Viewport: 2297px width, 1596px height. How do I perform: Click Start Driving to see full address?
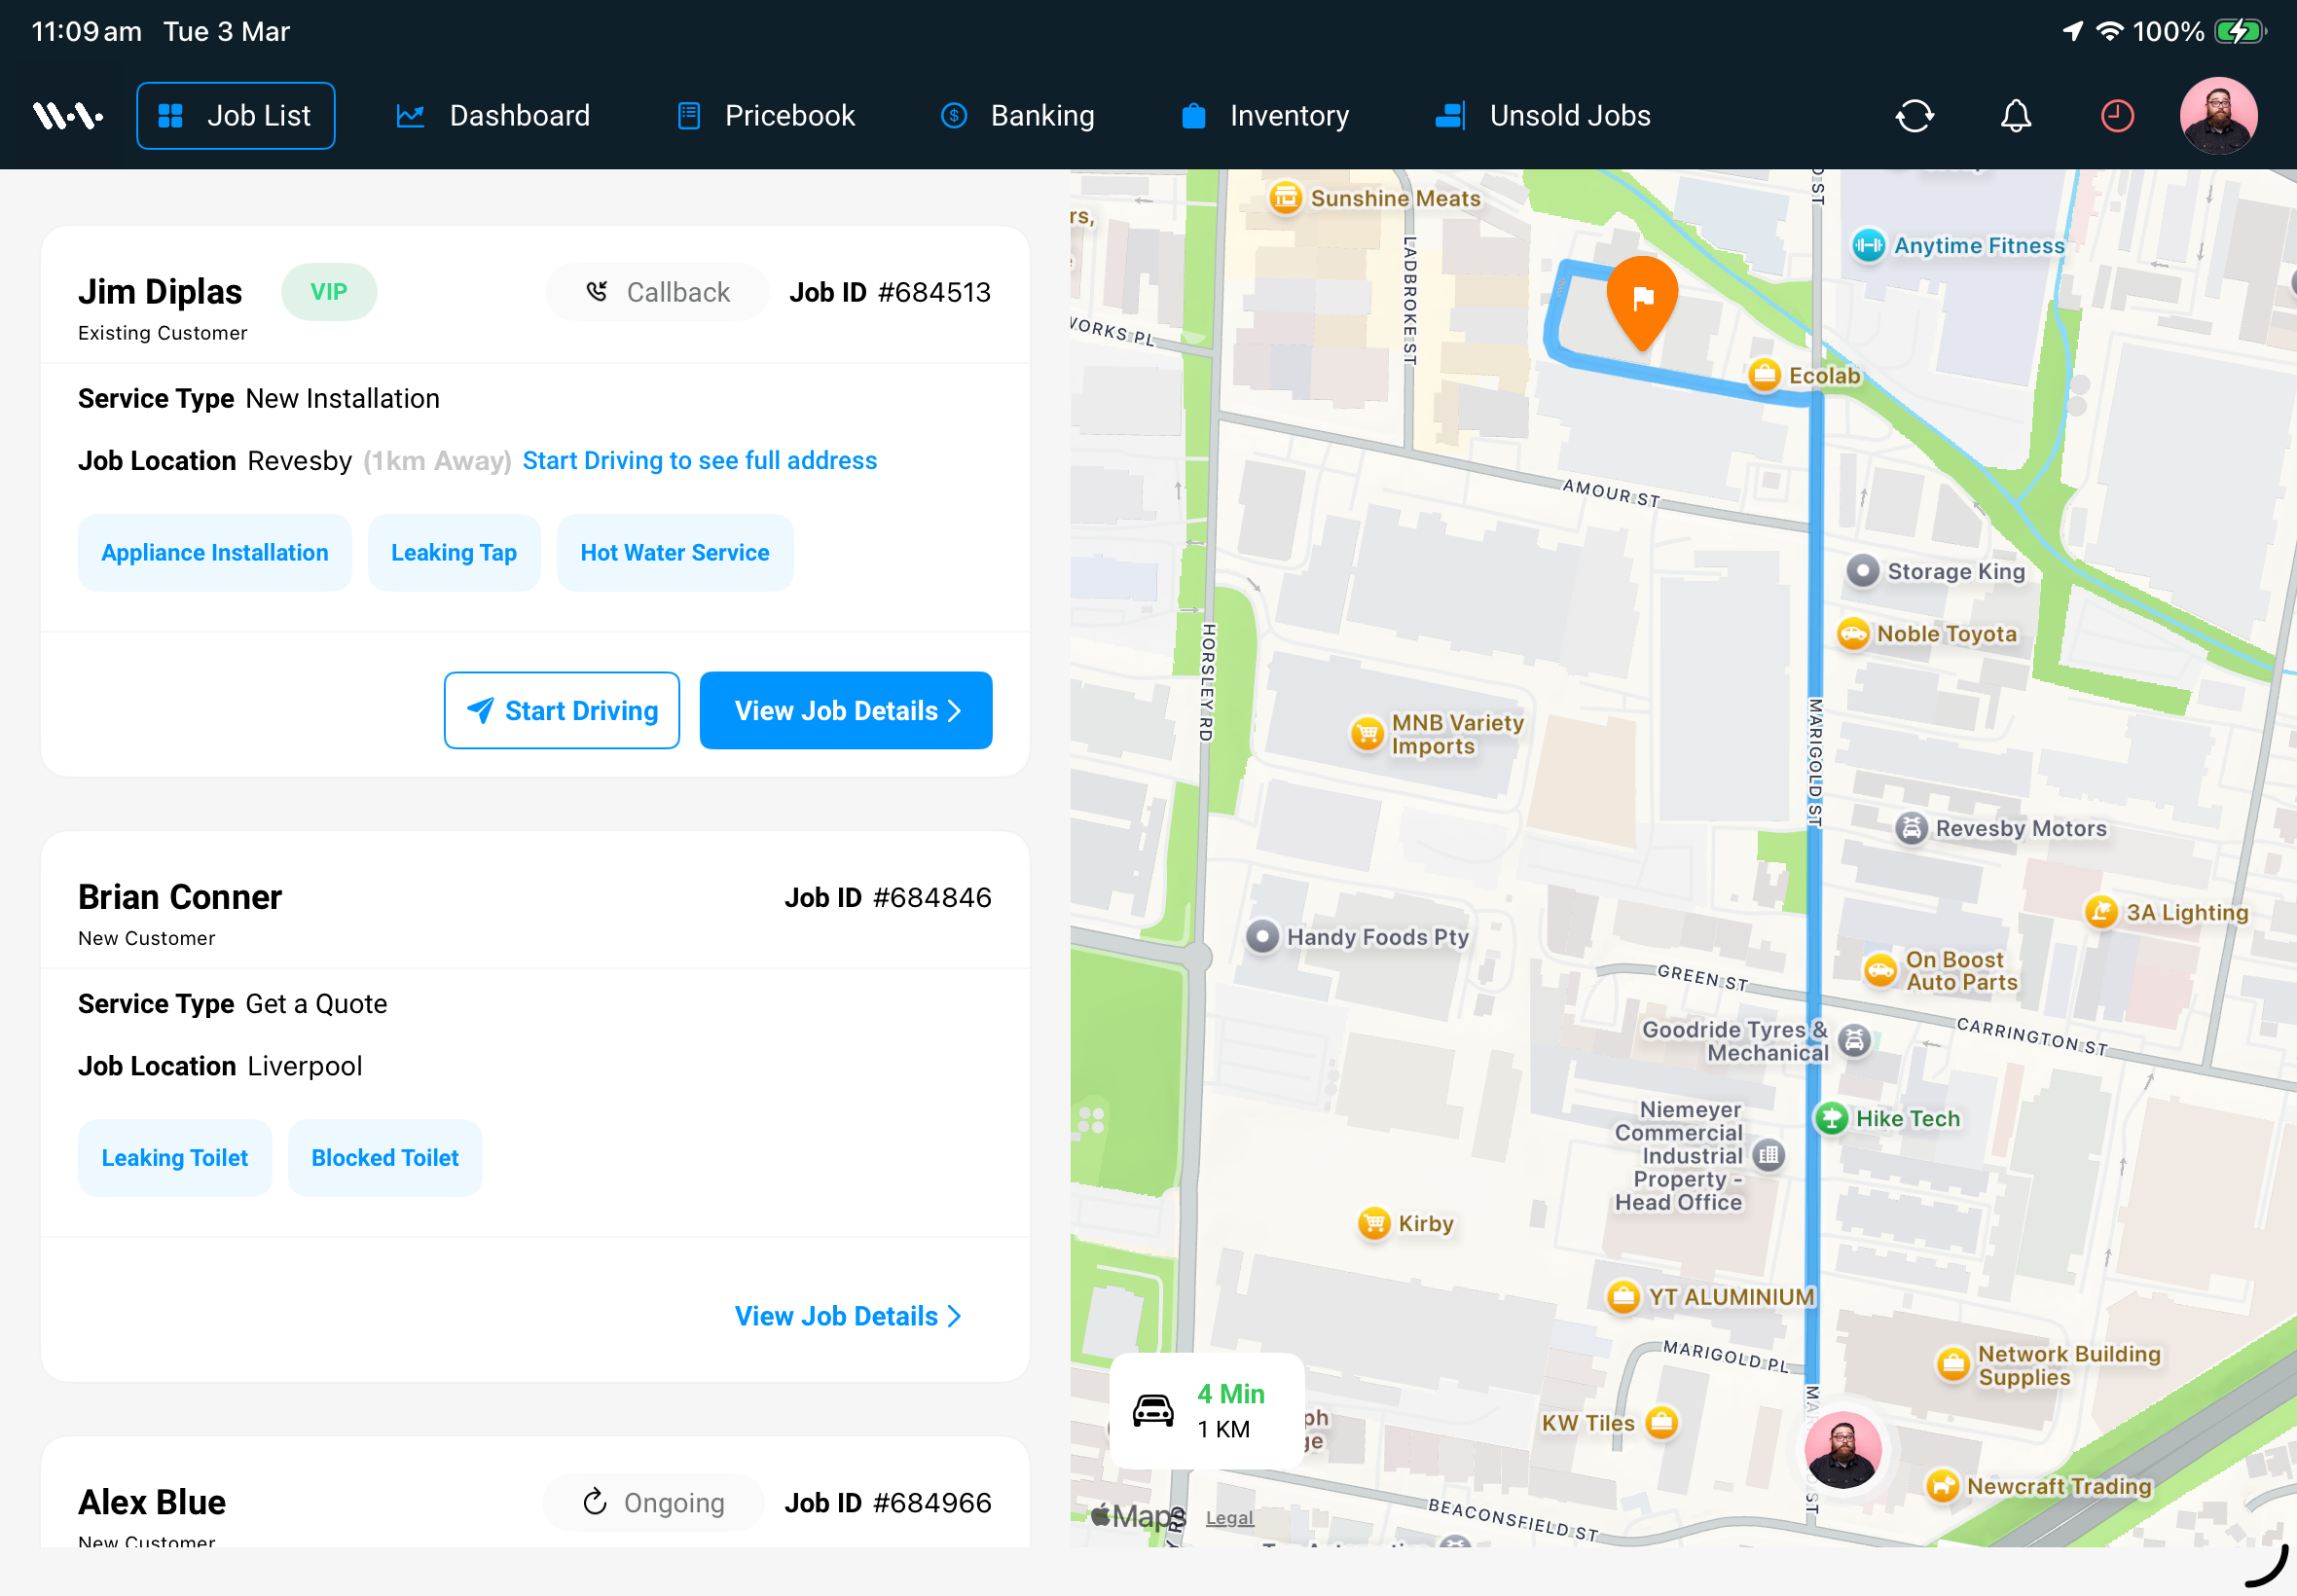pos(699,460)
